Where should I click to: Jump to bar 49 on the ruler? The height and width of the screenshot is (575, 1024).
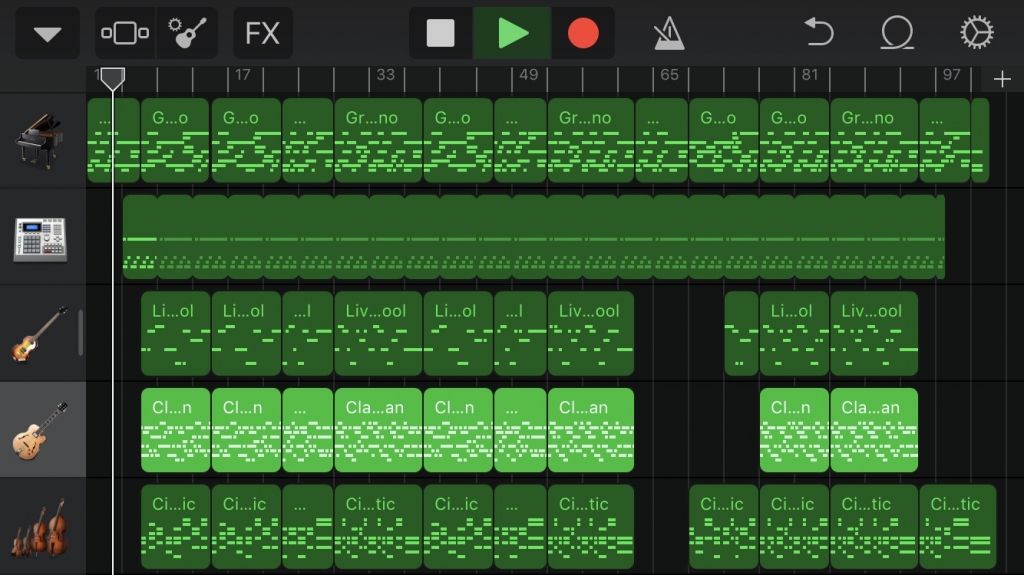point(528,75)
